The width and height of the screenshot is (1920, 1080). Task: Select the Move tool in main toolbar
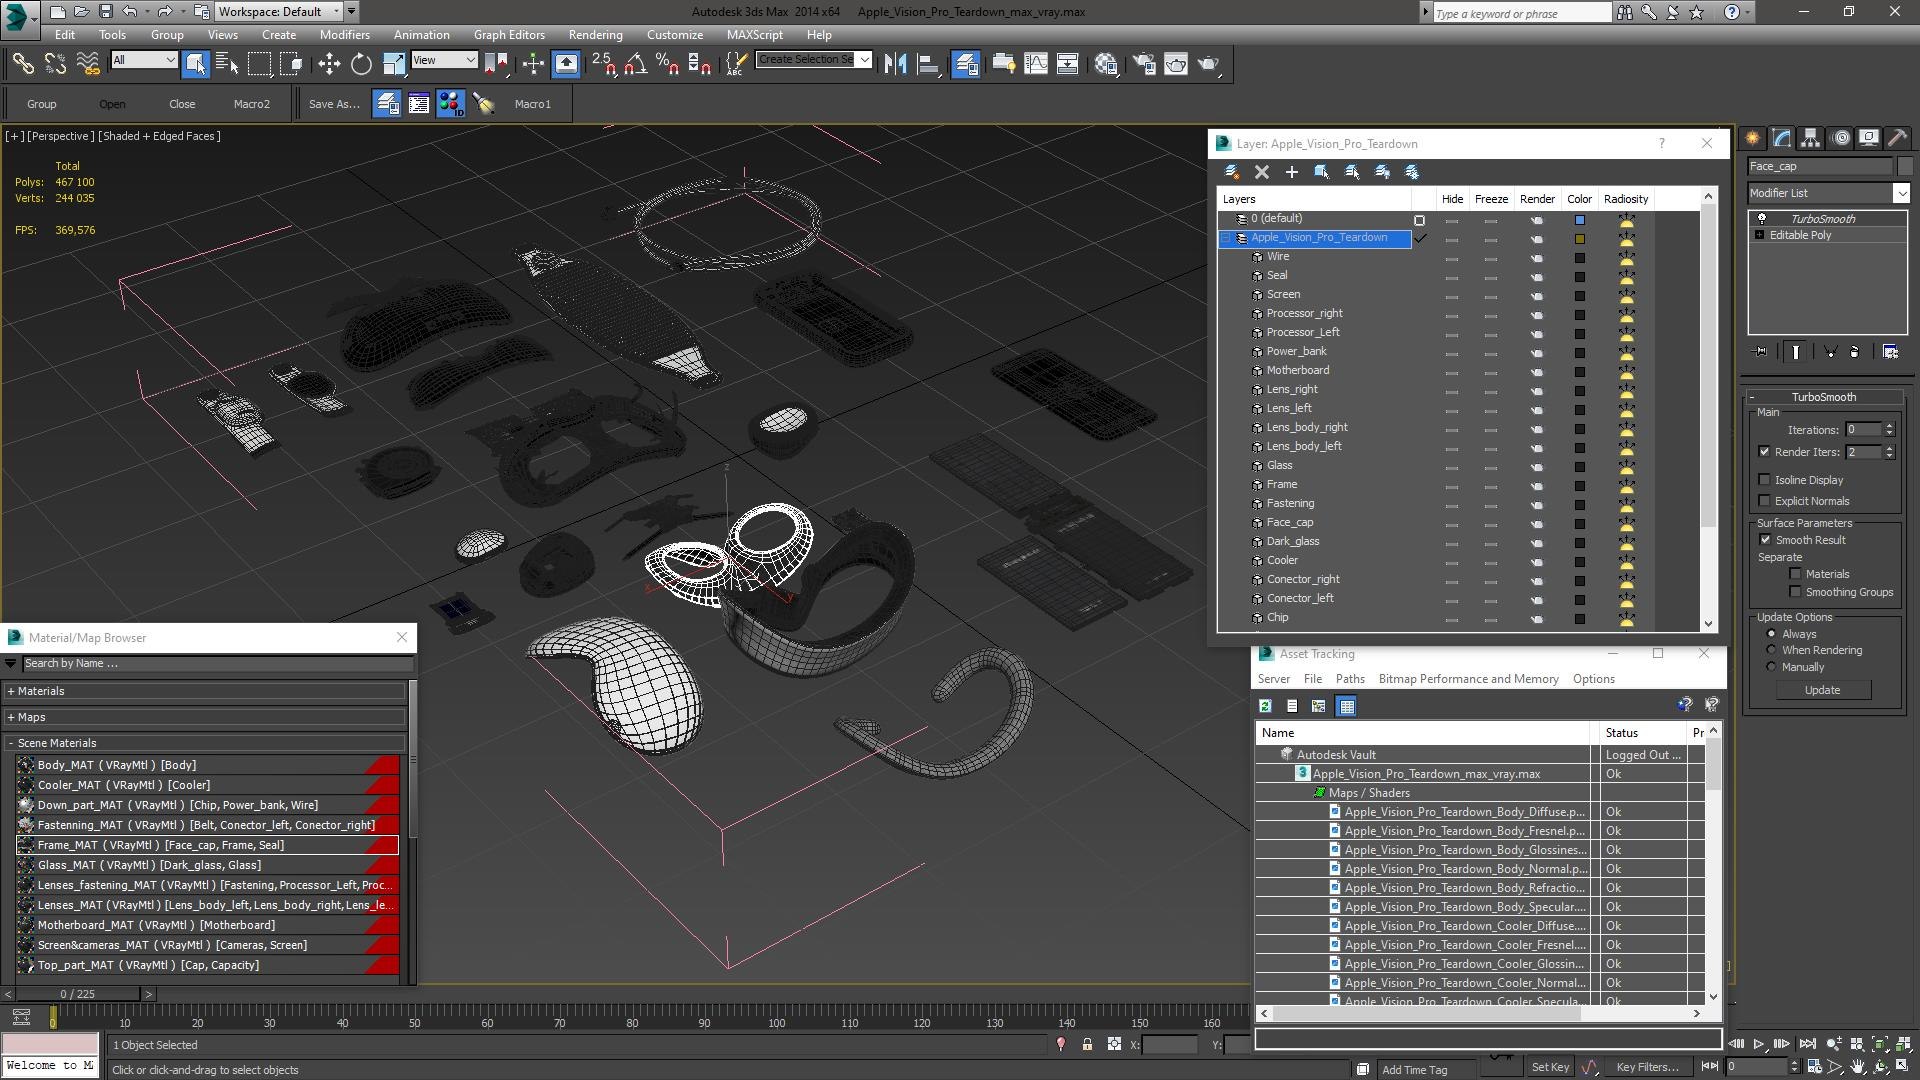point(329,64)
